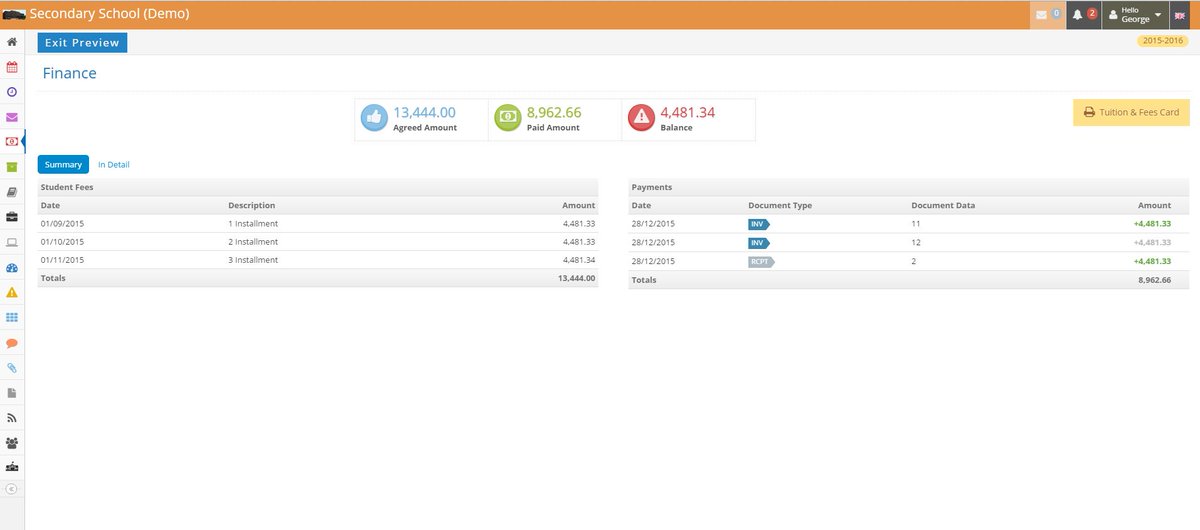Open the Tuition & Fees Card button

[1131, 112]
